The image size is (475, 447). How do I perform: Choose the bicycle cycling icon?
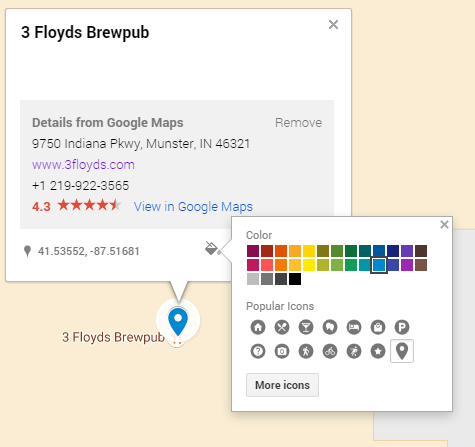330,351
